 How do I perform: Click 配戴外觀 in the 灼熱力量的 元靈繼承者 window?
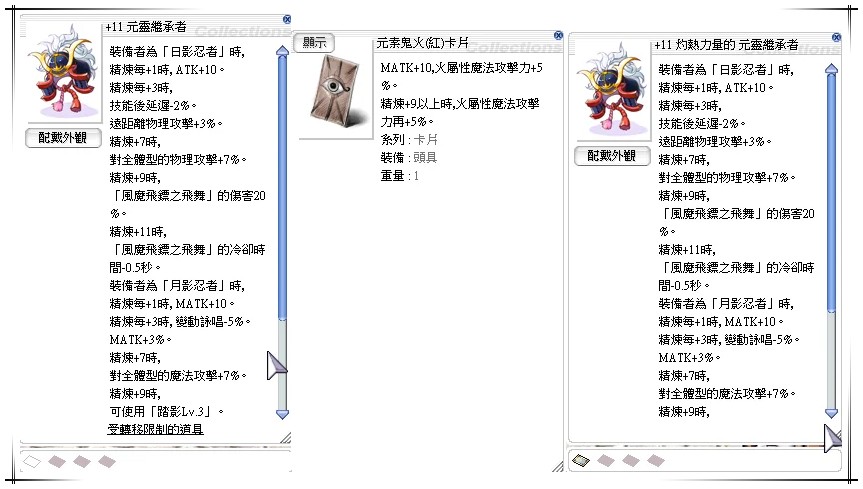(612, 156)
